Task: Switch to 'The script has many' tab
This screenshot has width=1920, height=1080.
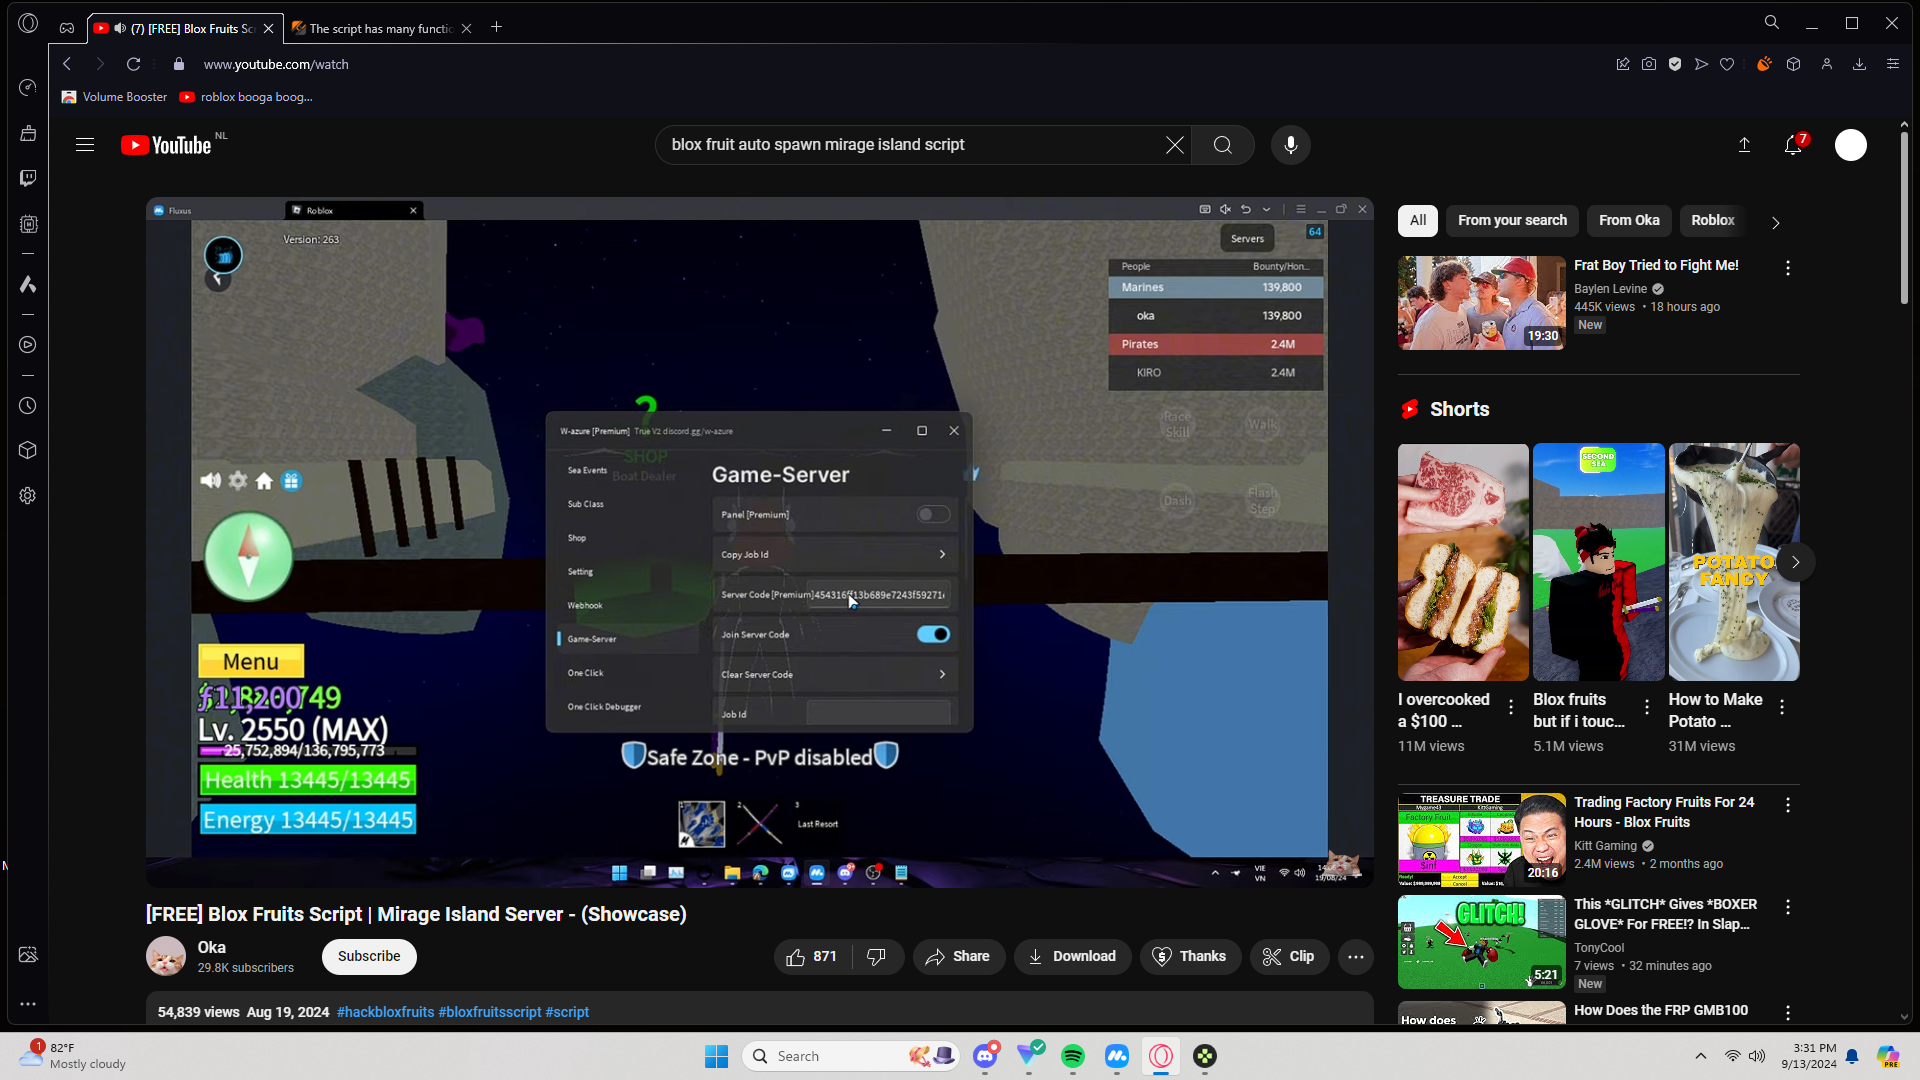Action: coord(381,28)
